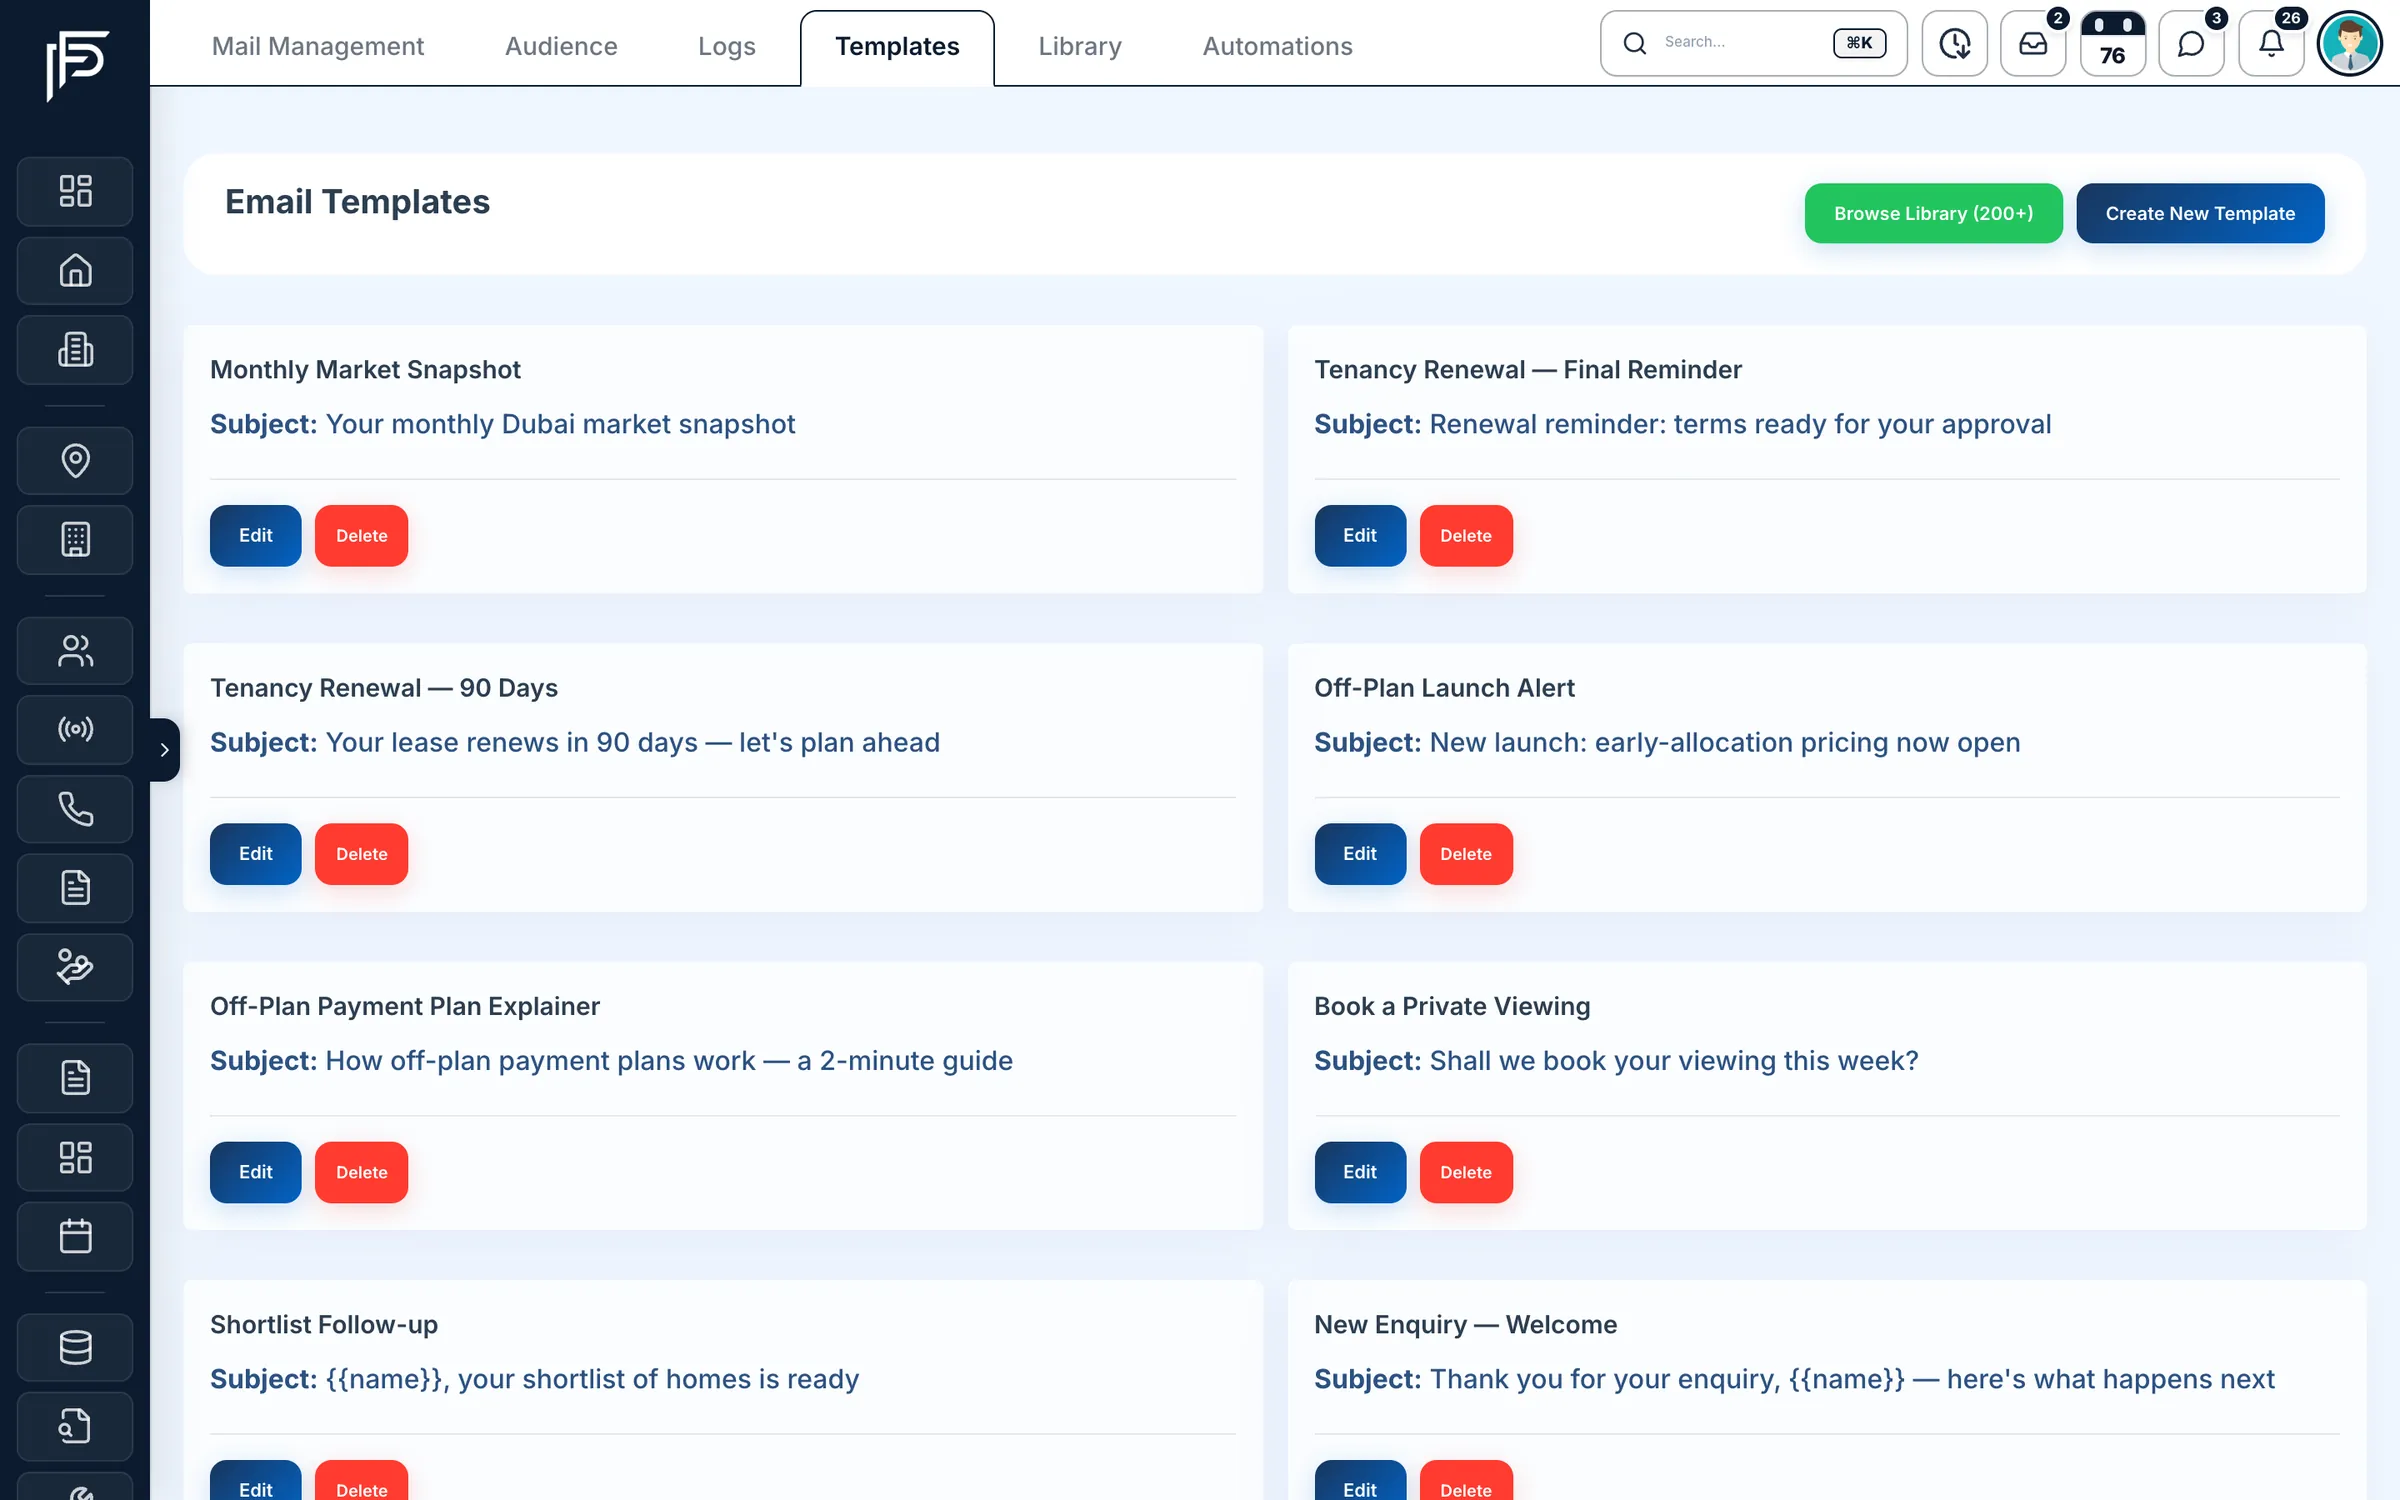Switch to the Automations tab
This screenshot has width=2400, height=1500.
tap(1277, 46)
